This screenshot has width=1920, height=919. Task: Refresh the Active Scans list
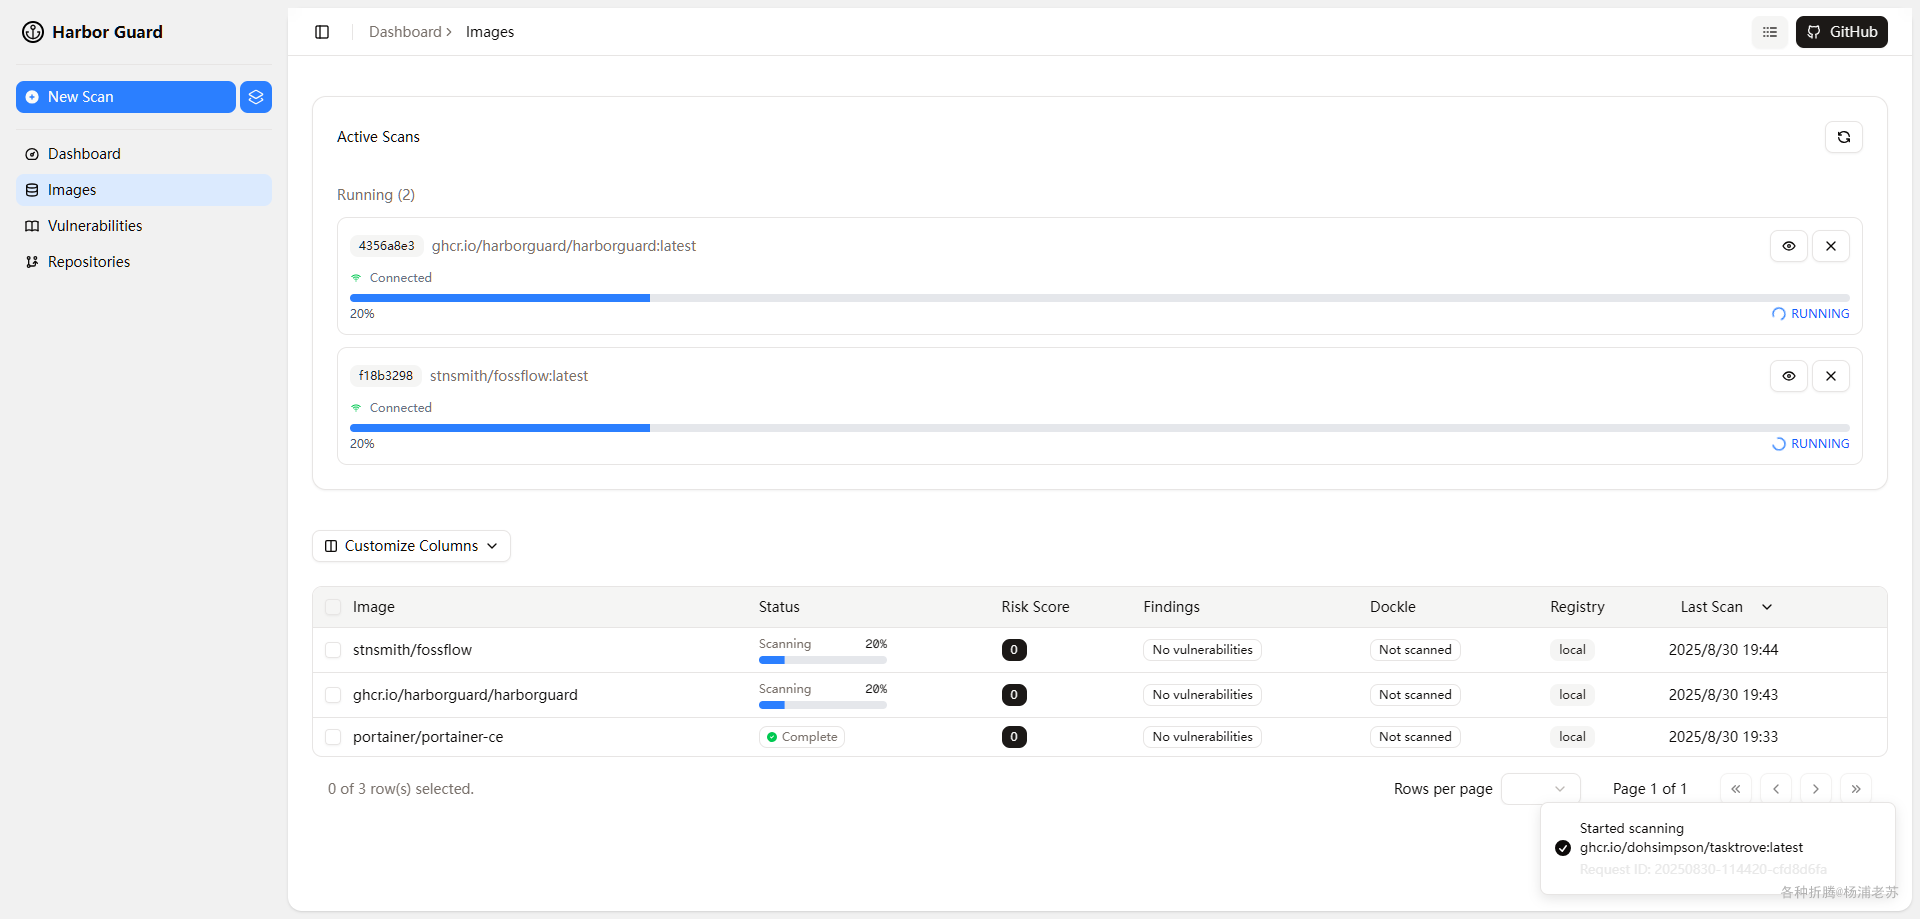pyautogui.click(x=1844, y=137)
